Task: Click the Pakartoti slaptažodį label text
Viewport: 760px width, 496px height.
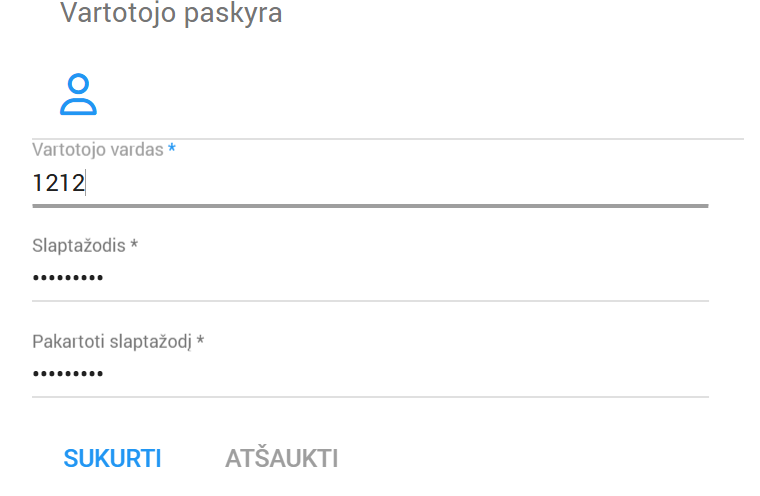Action: 112,341
